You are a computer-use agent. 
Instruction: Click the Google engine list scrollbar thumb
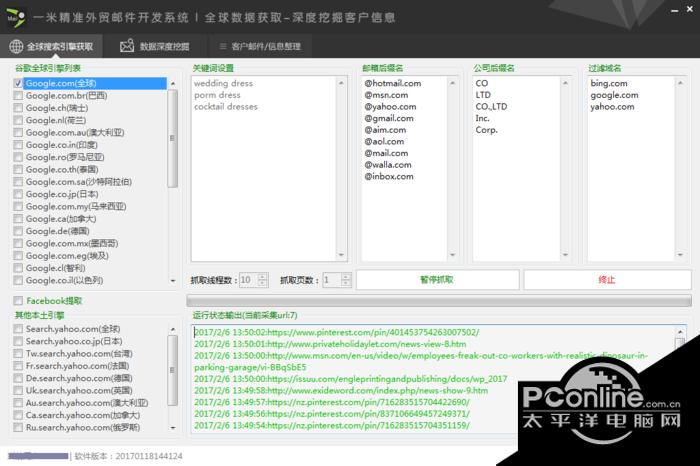pyautogui.click(x=173, y=138)
